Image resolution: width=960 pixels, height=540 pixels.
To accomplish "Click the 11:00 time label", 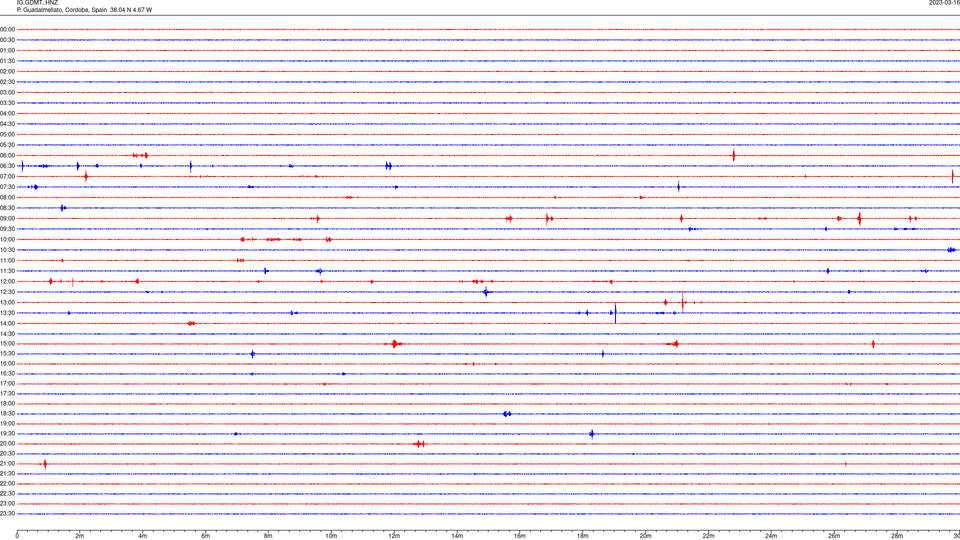I will click(x=7, y=261).
